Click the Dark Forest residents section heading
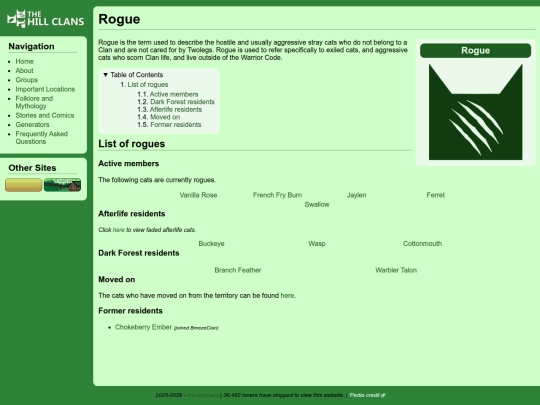 [x=139, y=253]
